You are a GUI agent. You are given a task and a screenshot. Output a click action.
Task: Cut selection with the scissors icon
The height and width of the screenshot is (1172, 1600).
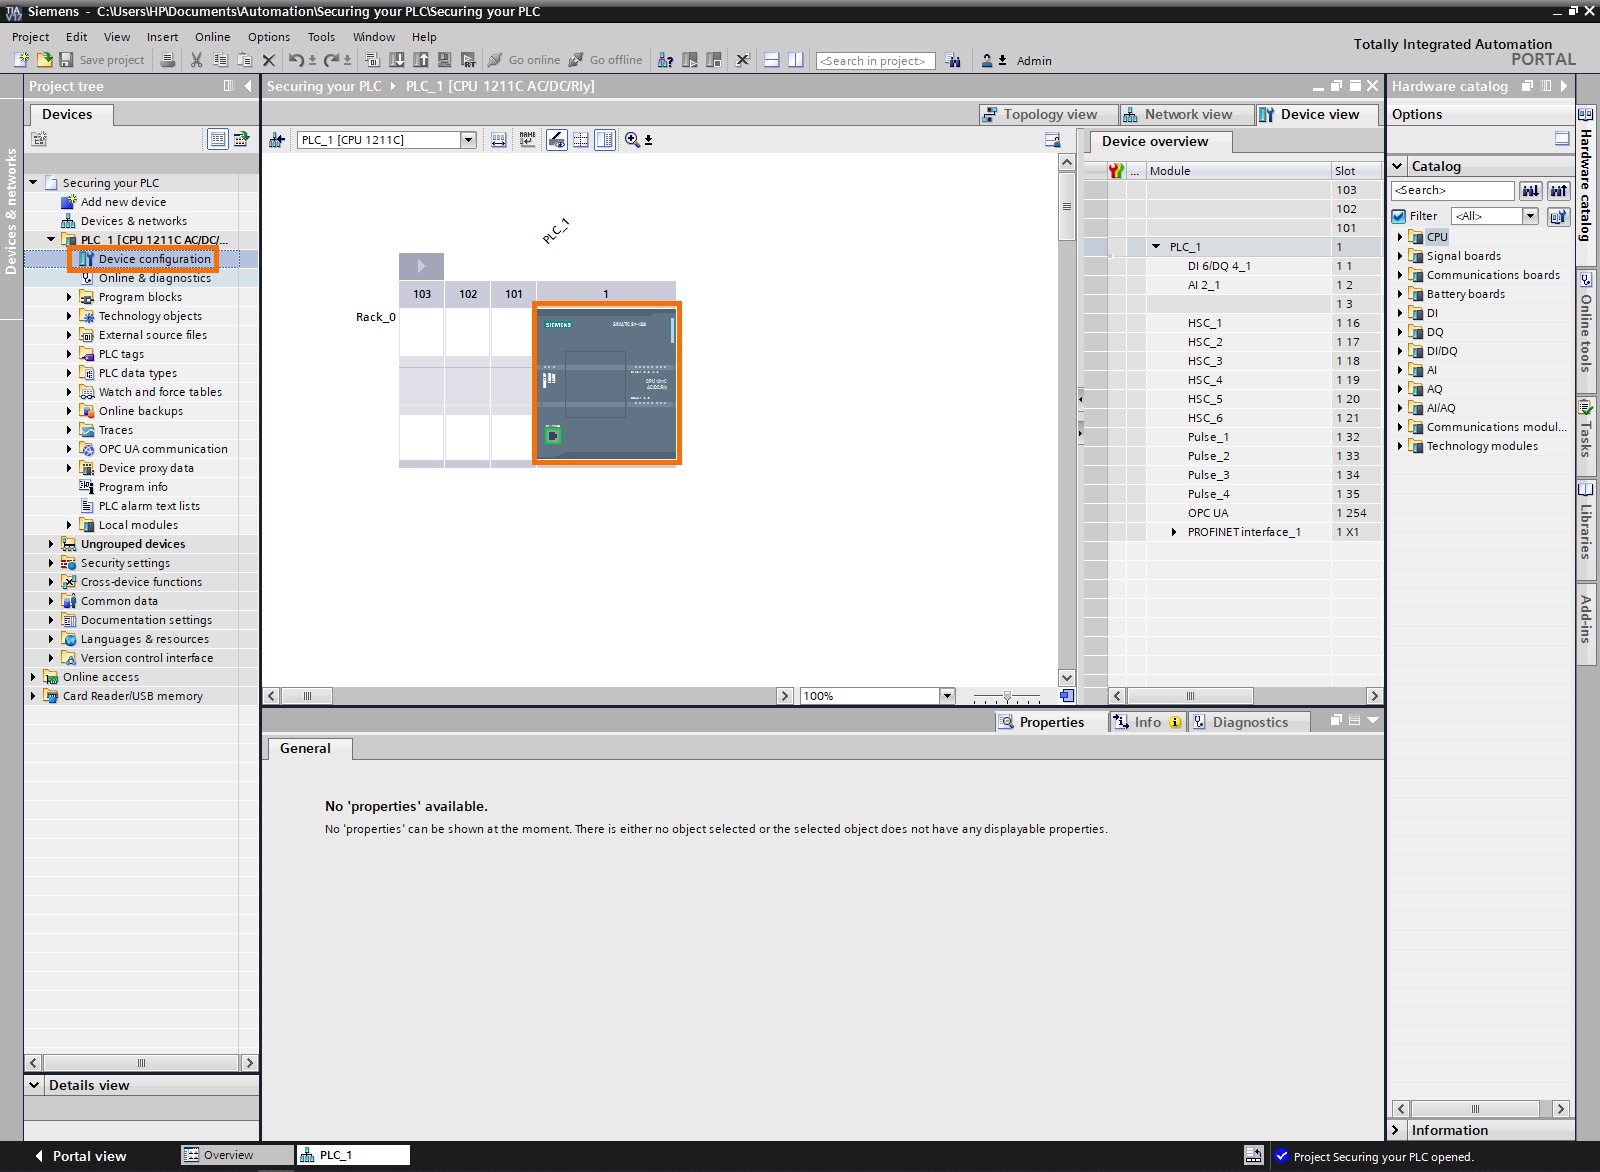[197, 60]
